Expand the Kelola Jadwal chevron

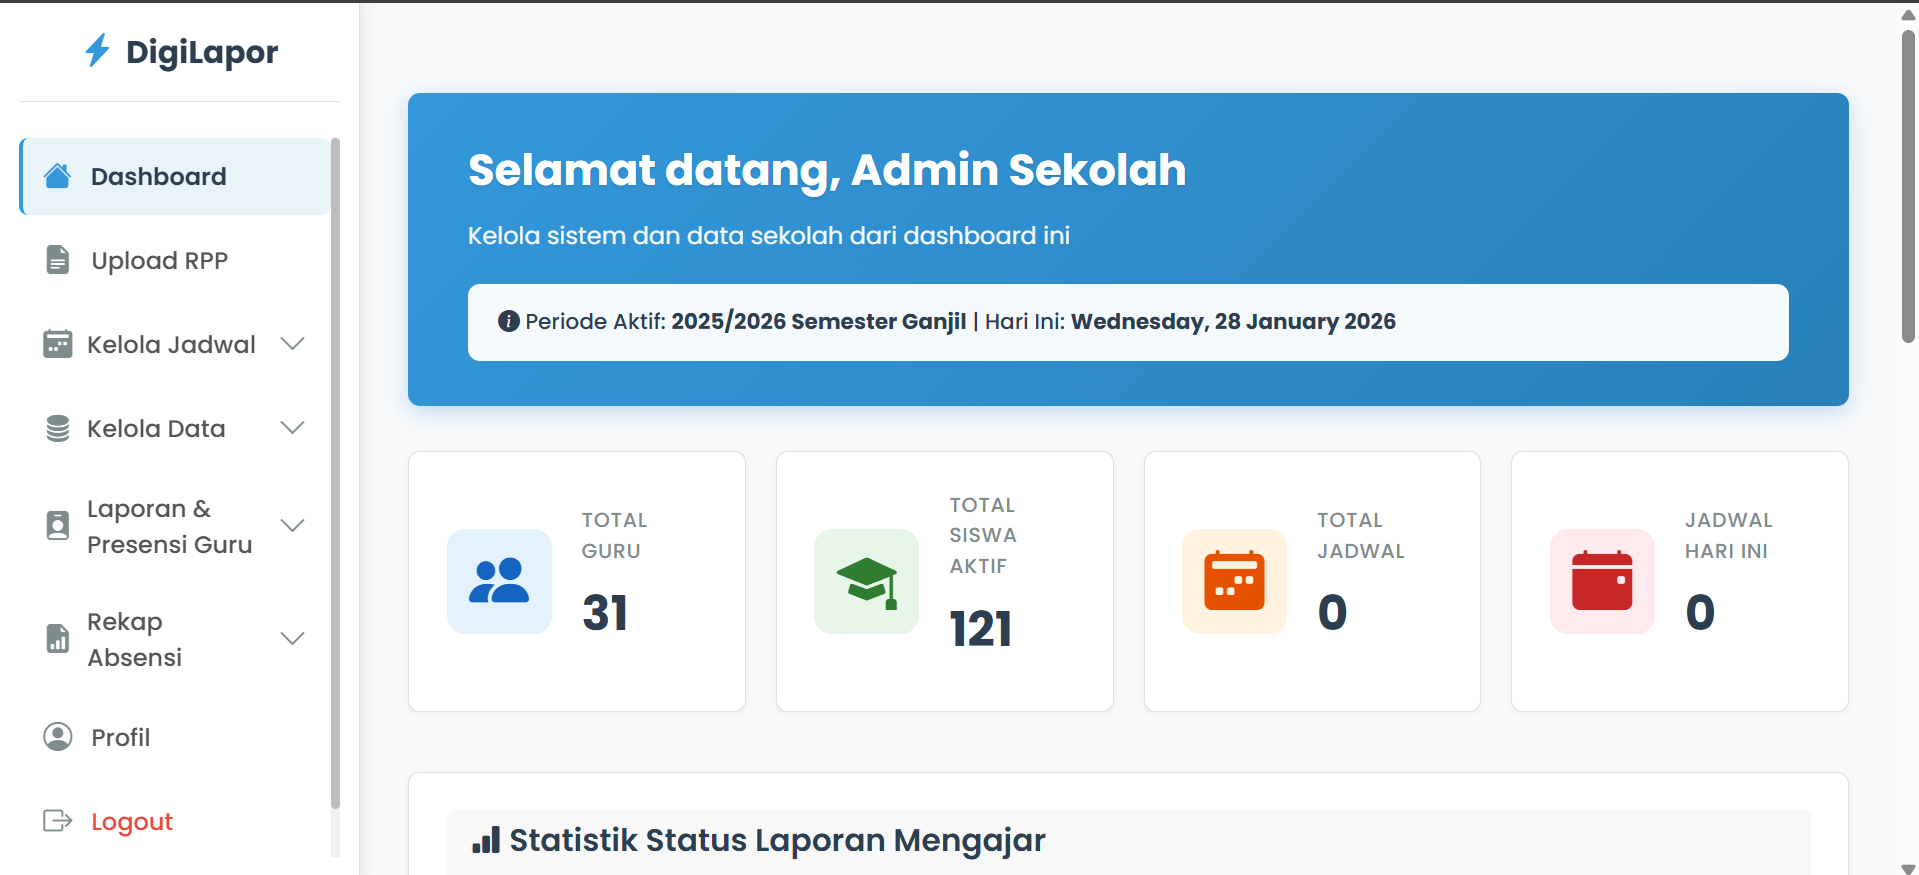292,344
